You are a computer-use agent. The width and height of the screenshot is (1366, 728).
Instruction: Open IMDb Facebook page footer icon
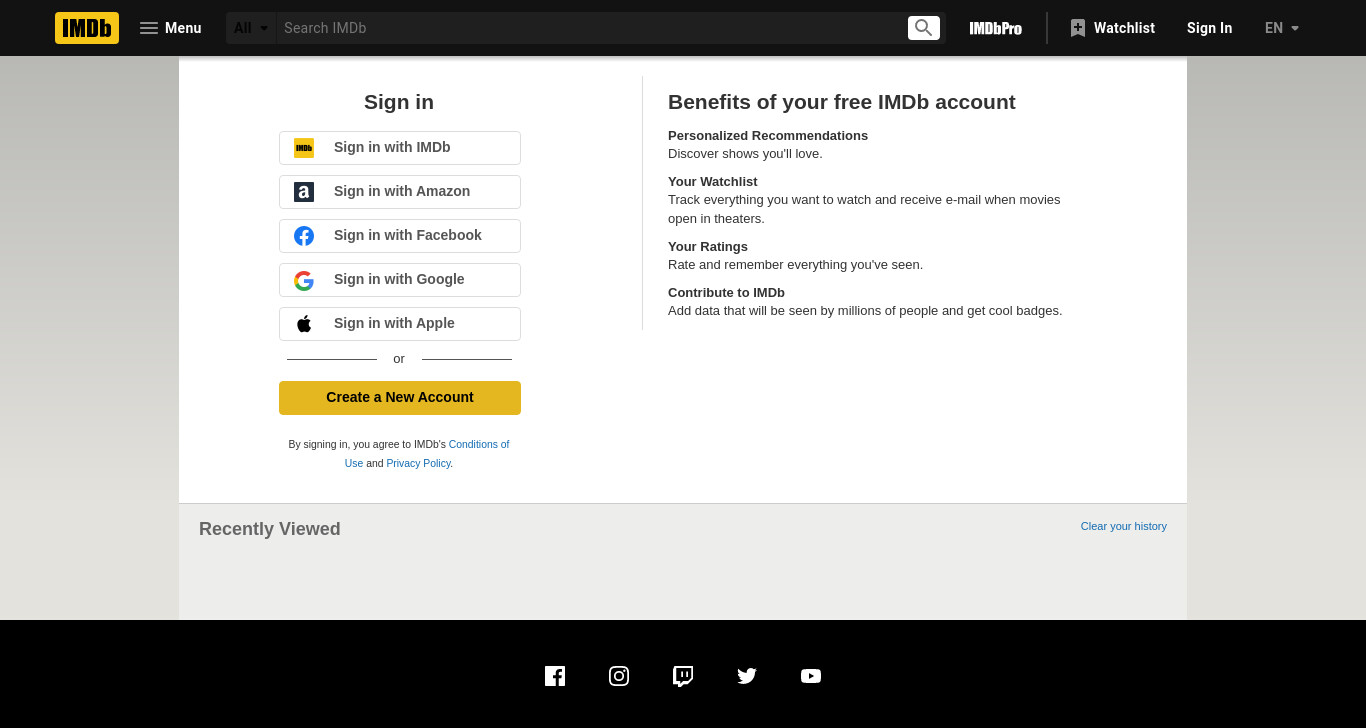tap(555, 676)
